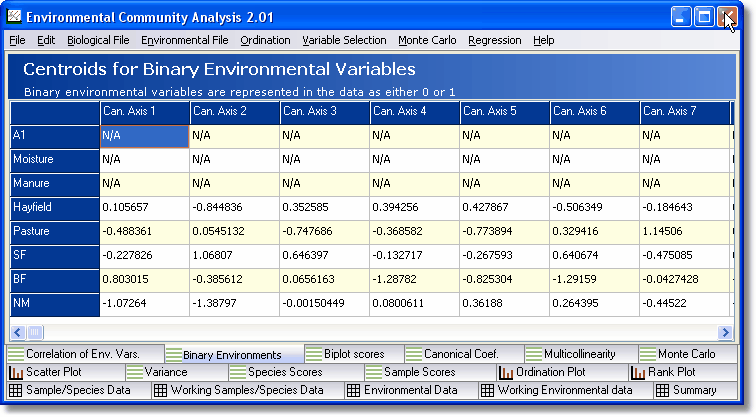This screenshot has width=756, height=417.
Task: Open the Help menu
Action: (x=543, y=40)
